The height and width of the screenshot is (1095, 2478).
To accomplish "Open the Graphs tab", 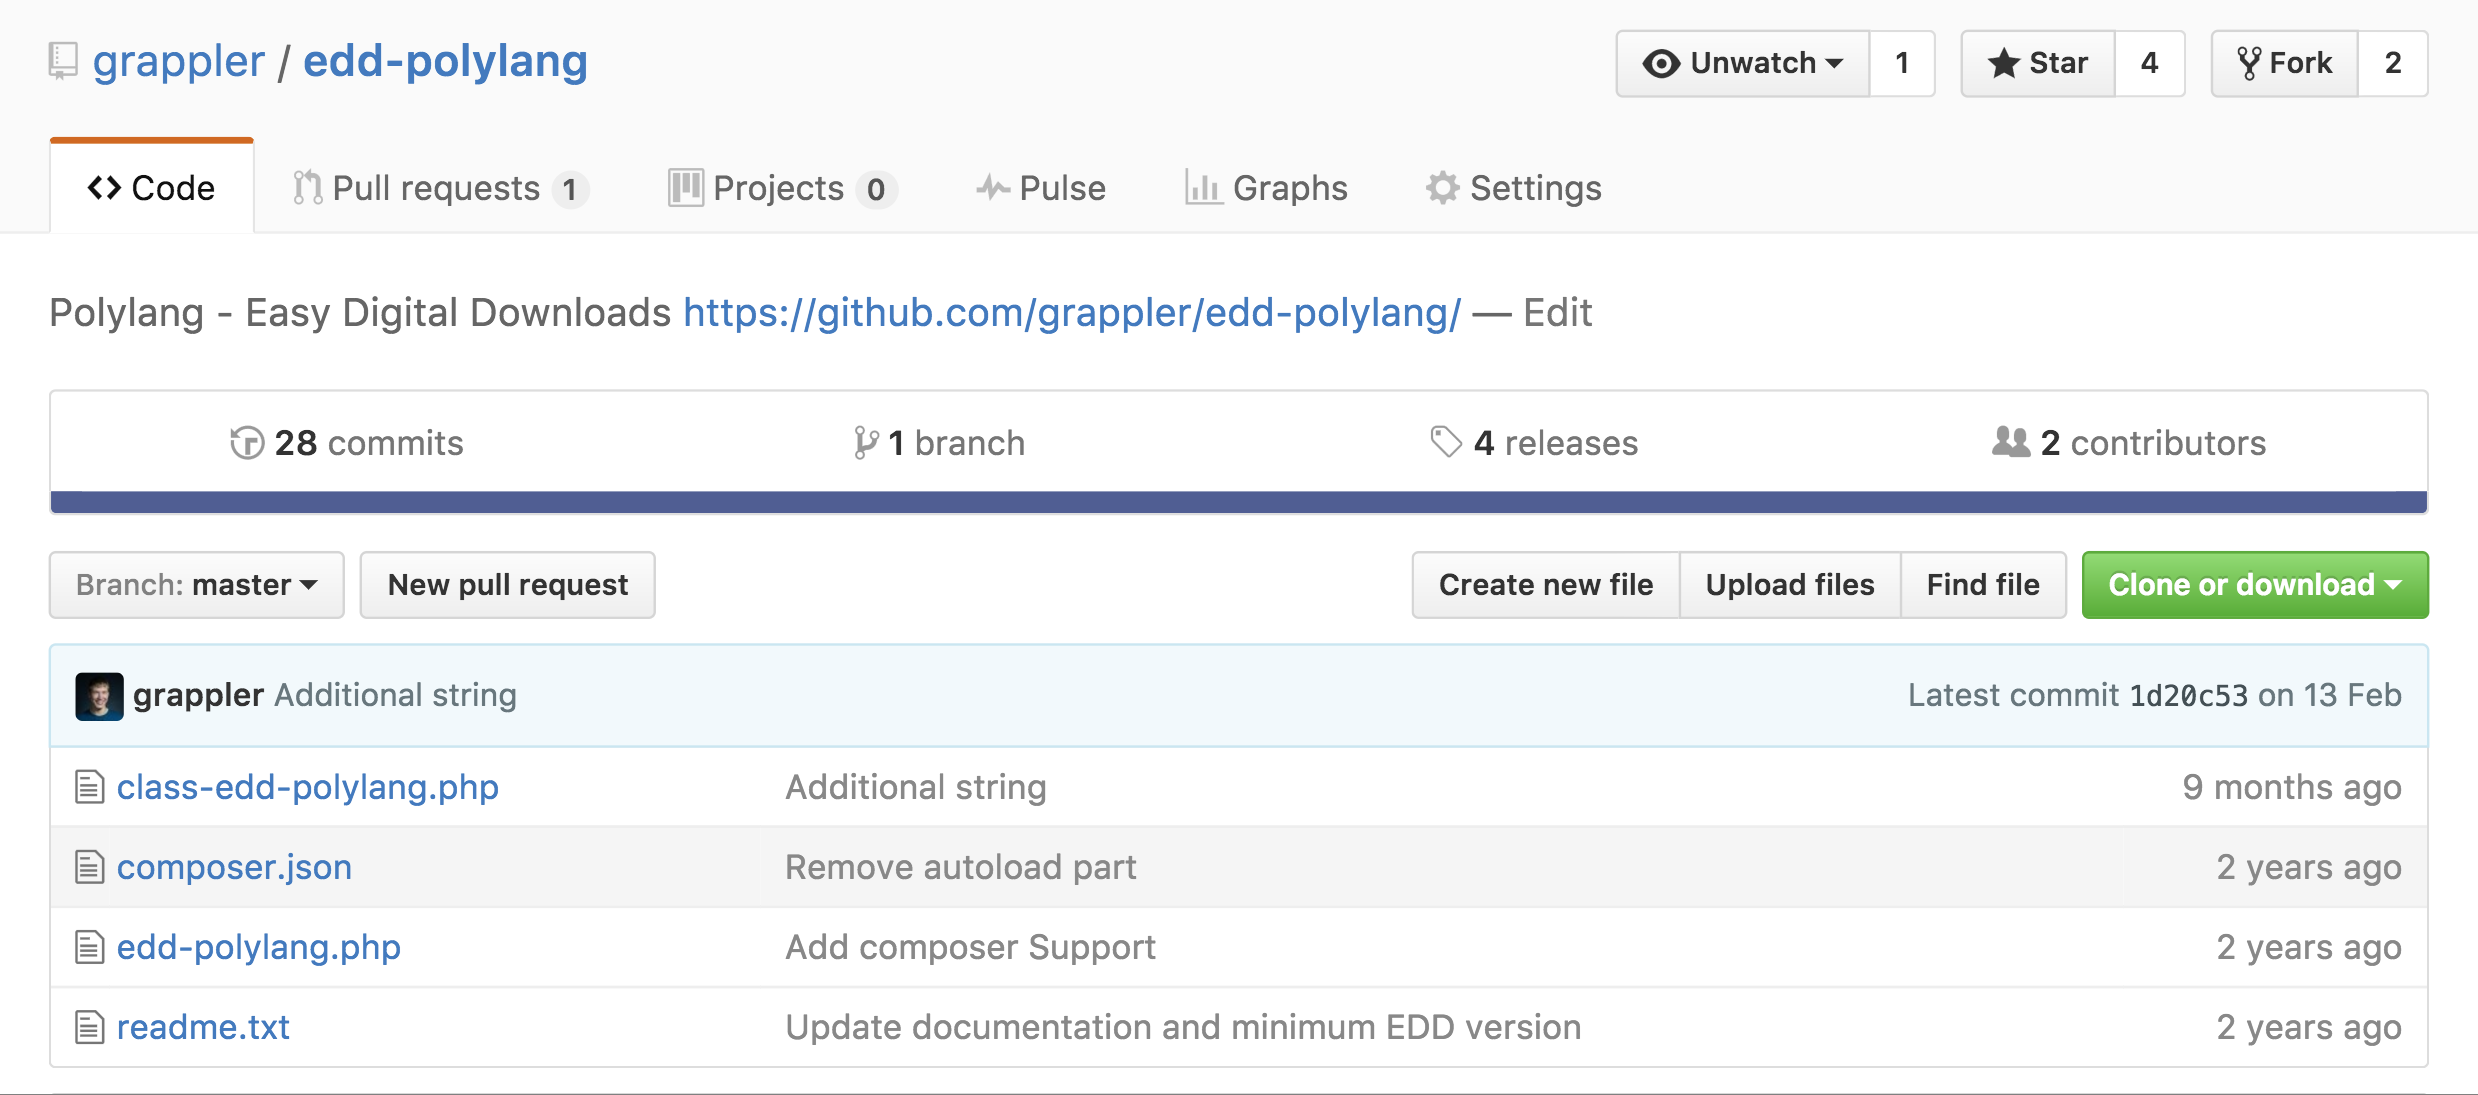I will click(x=1267, y=188).
